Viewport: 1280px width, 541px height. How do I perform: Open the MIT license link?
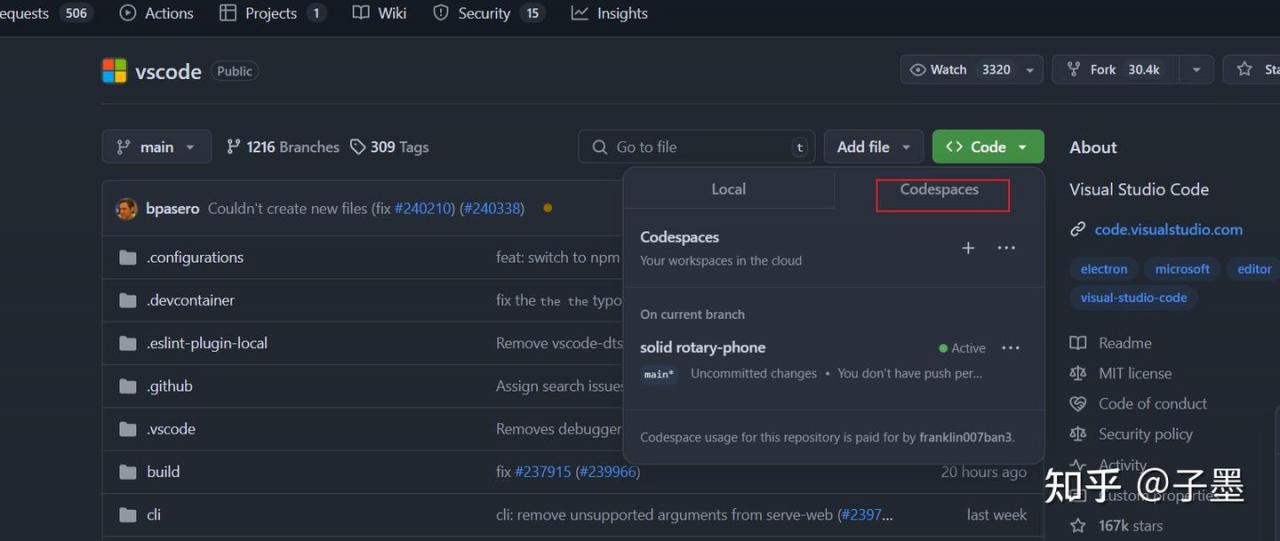1135,373
